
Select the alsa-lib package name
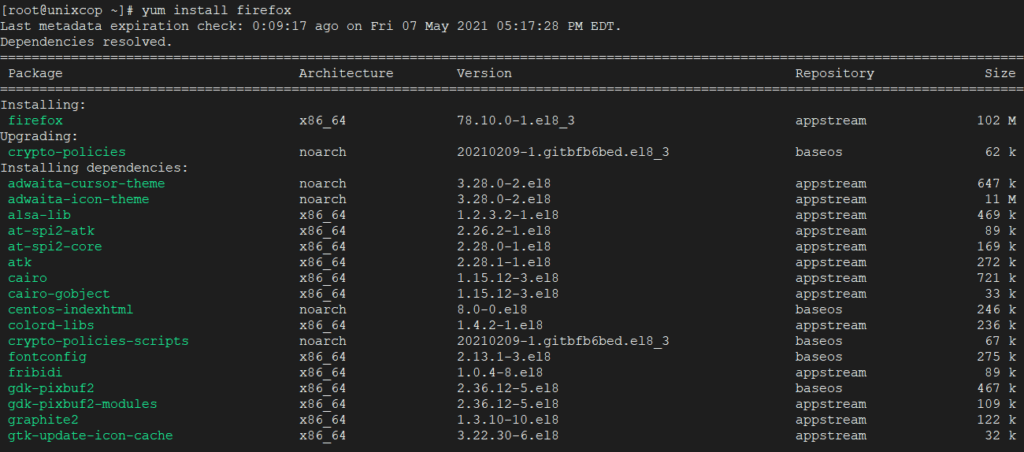tap(39, 216)
